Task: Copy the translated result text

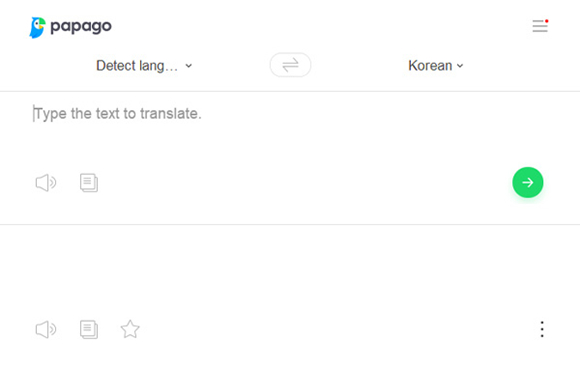Action: 89,329
